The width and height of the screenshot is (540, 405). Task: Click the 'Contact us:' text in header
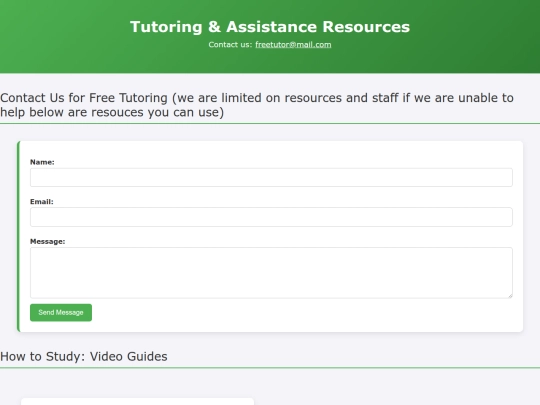coord(230,45)
